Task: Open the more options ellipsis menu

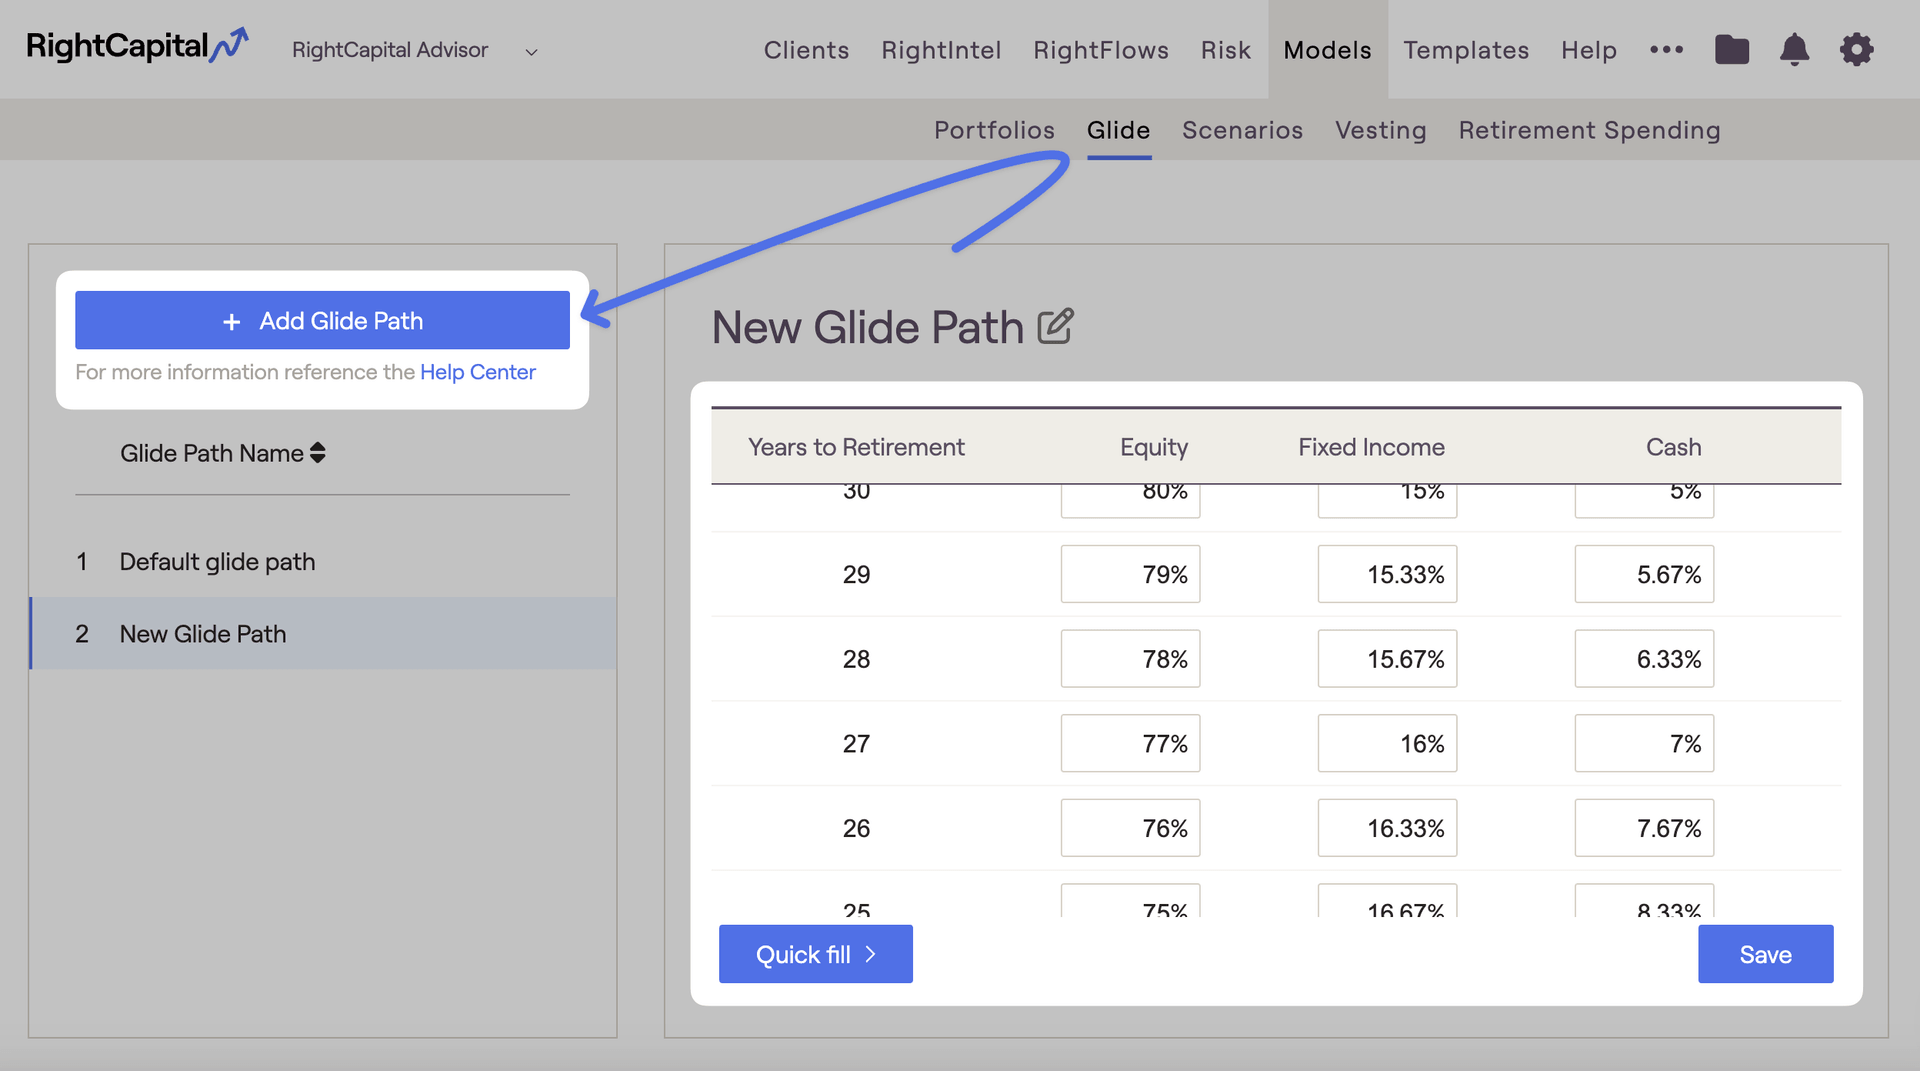Action: point(1666,49)
